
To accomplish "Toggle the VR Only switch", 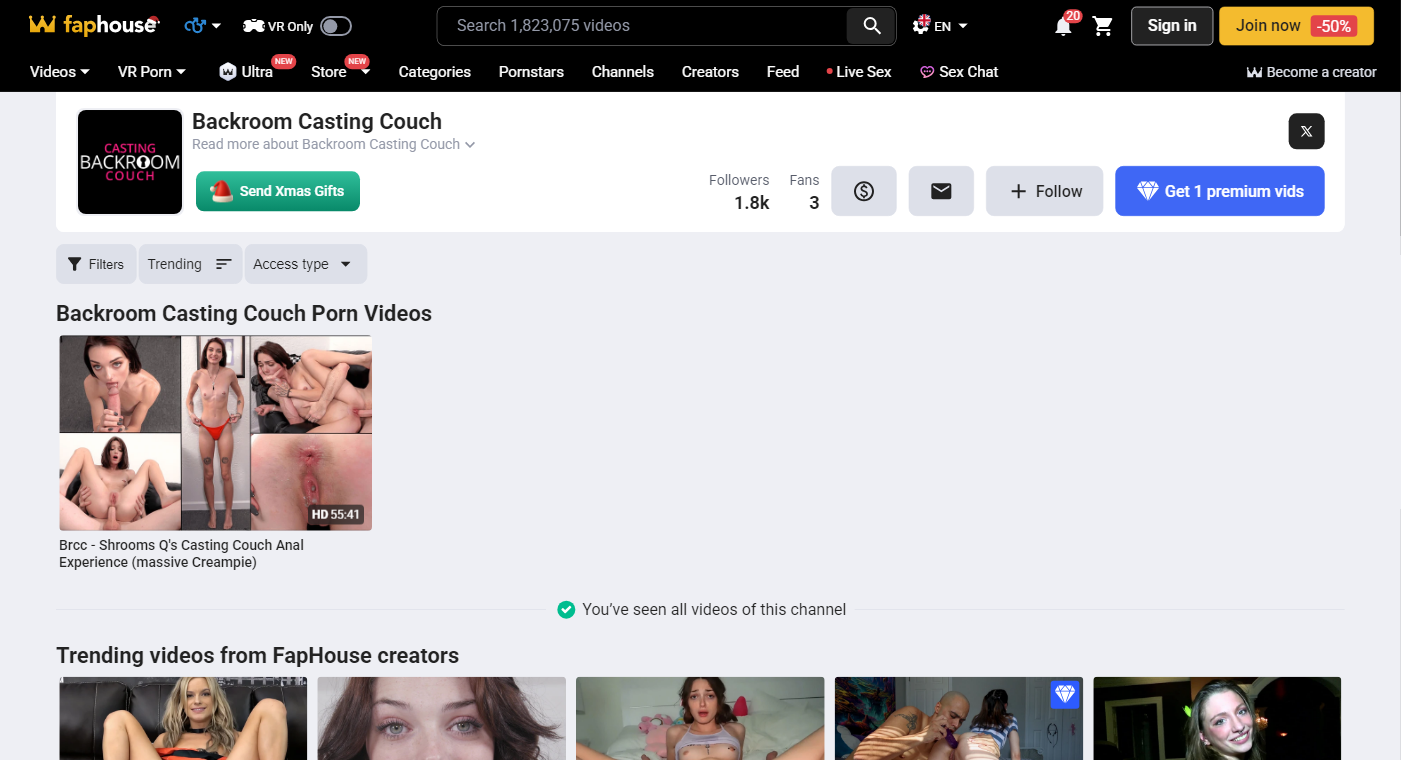I will click(x=336, y=26).
